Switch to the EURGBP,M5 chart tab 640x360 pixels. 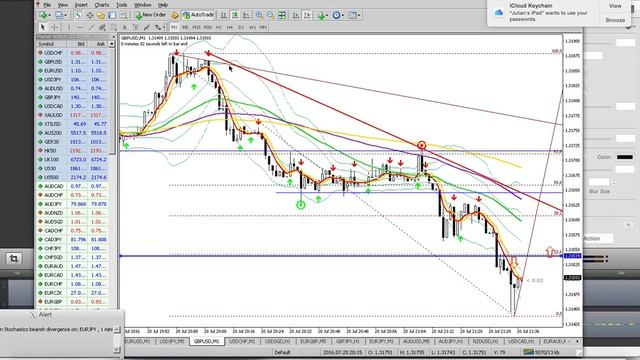point(313,341)
